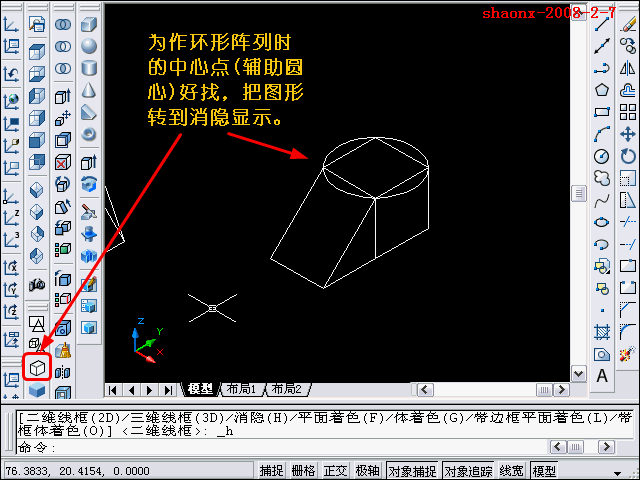Choose the Ellipse drawing tool
This screenshot has height=480, width=640.
click(602, 223)
